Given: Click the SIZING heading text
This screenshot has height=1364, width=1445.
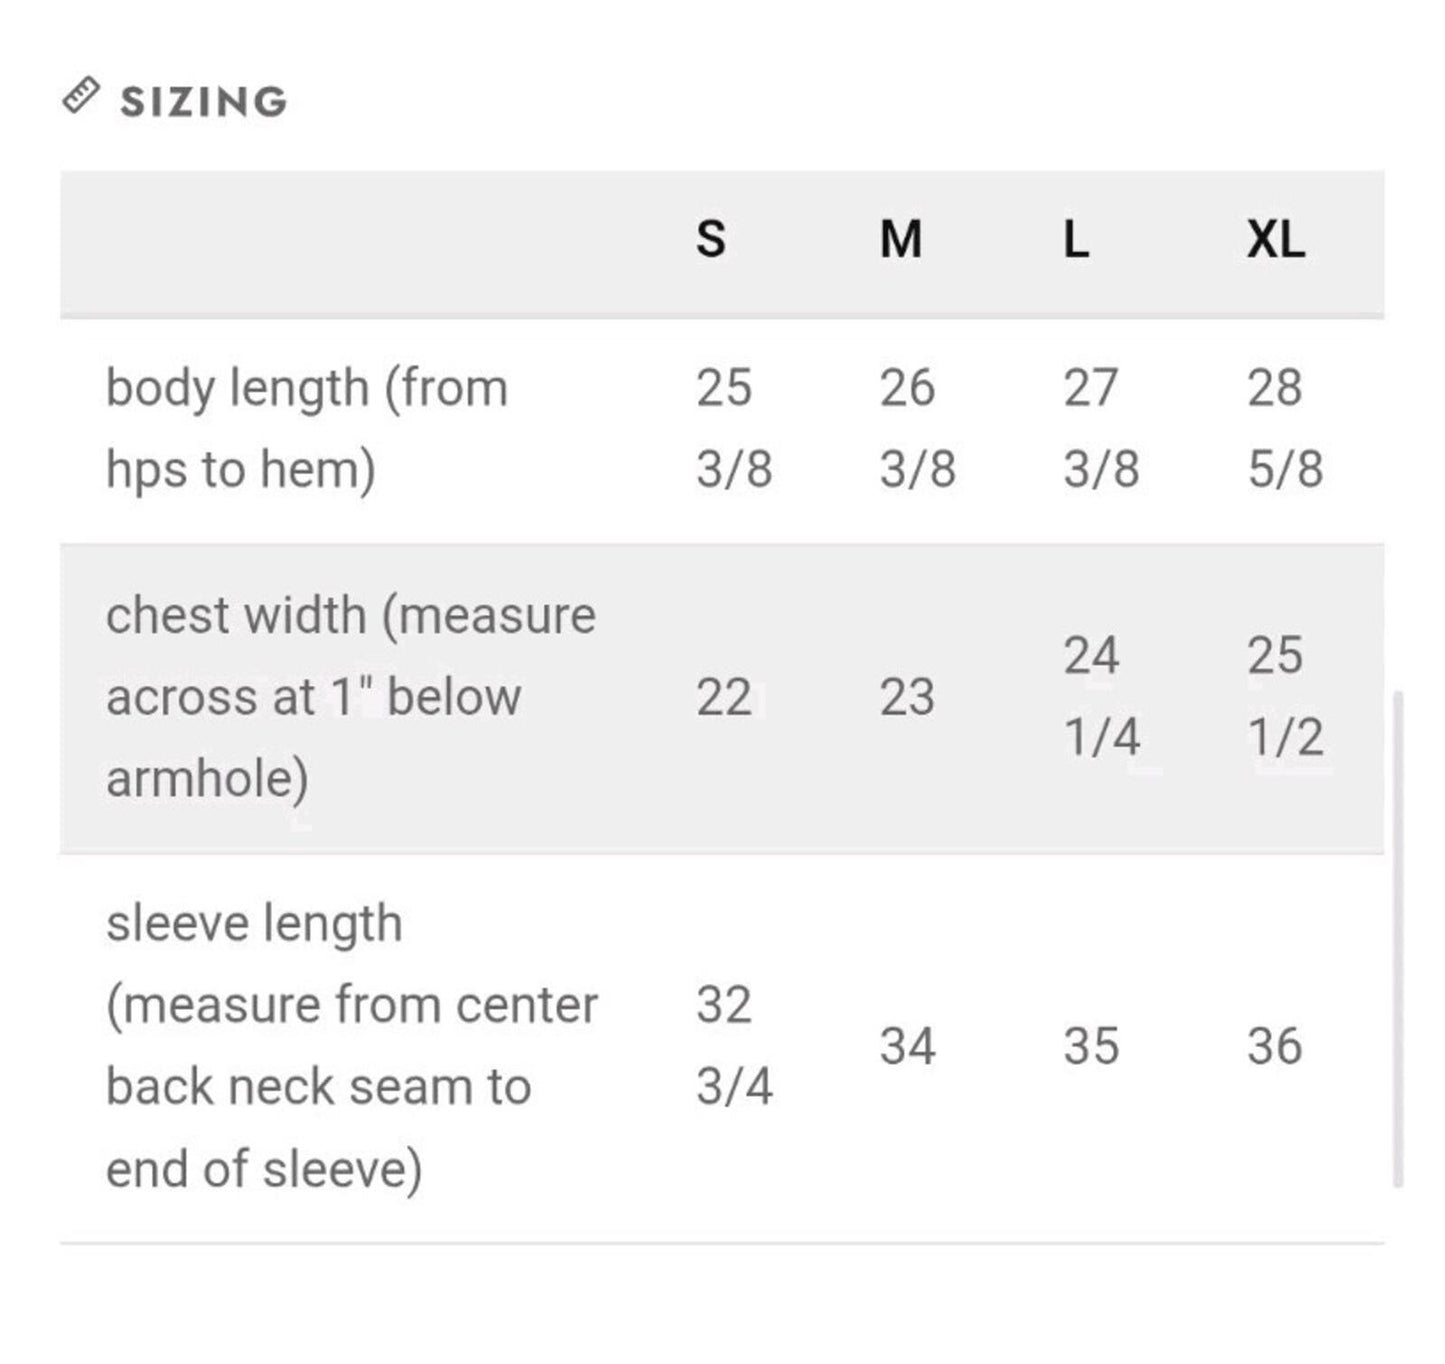Looking at the screenshot, I should coord(204,102).
